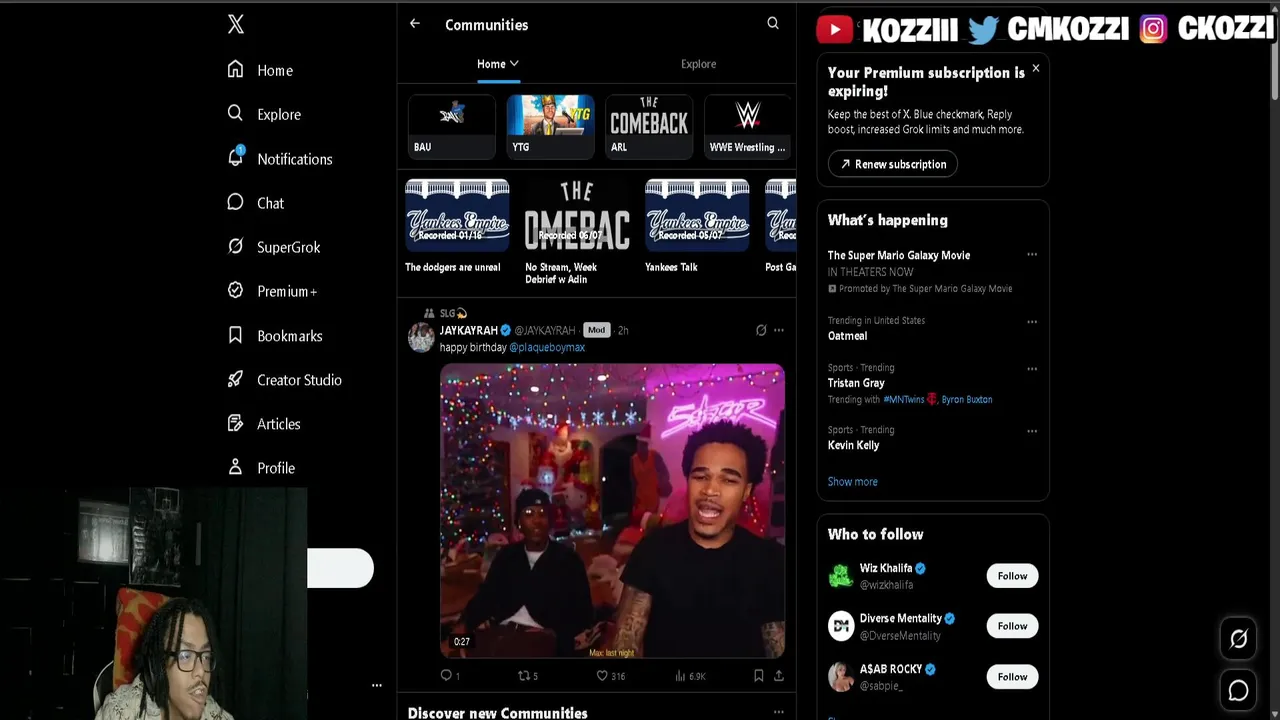Viewport: 1280px width, 720px height.
Task: Open Explore in the sidebar
Action: point(263,114)
